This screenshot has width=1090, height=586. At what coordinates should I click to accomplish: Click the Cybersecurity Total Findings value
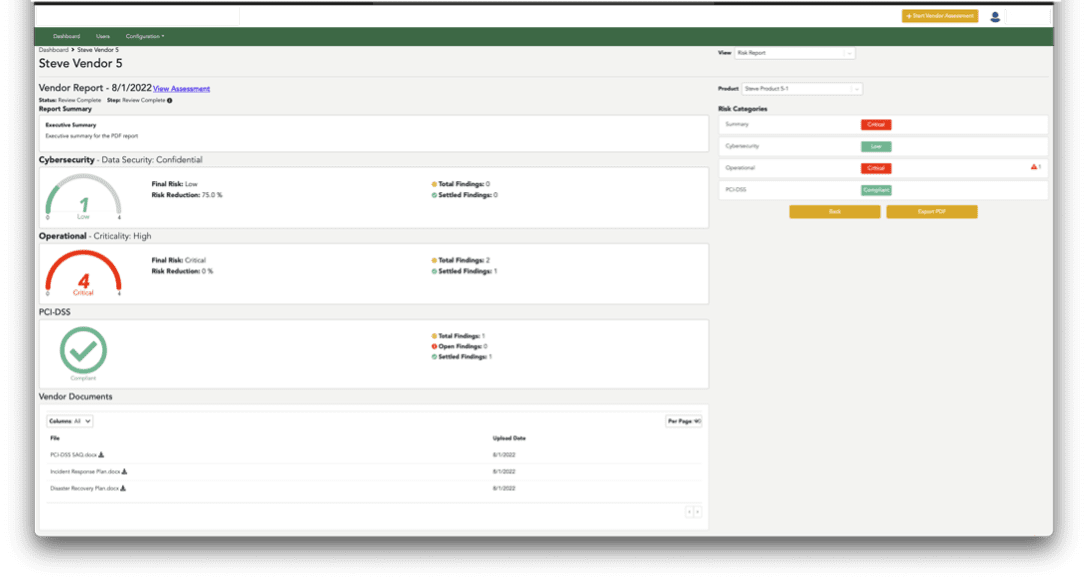(x=487, y=184)
